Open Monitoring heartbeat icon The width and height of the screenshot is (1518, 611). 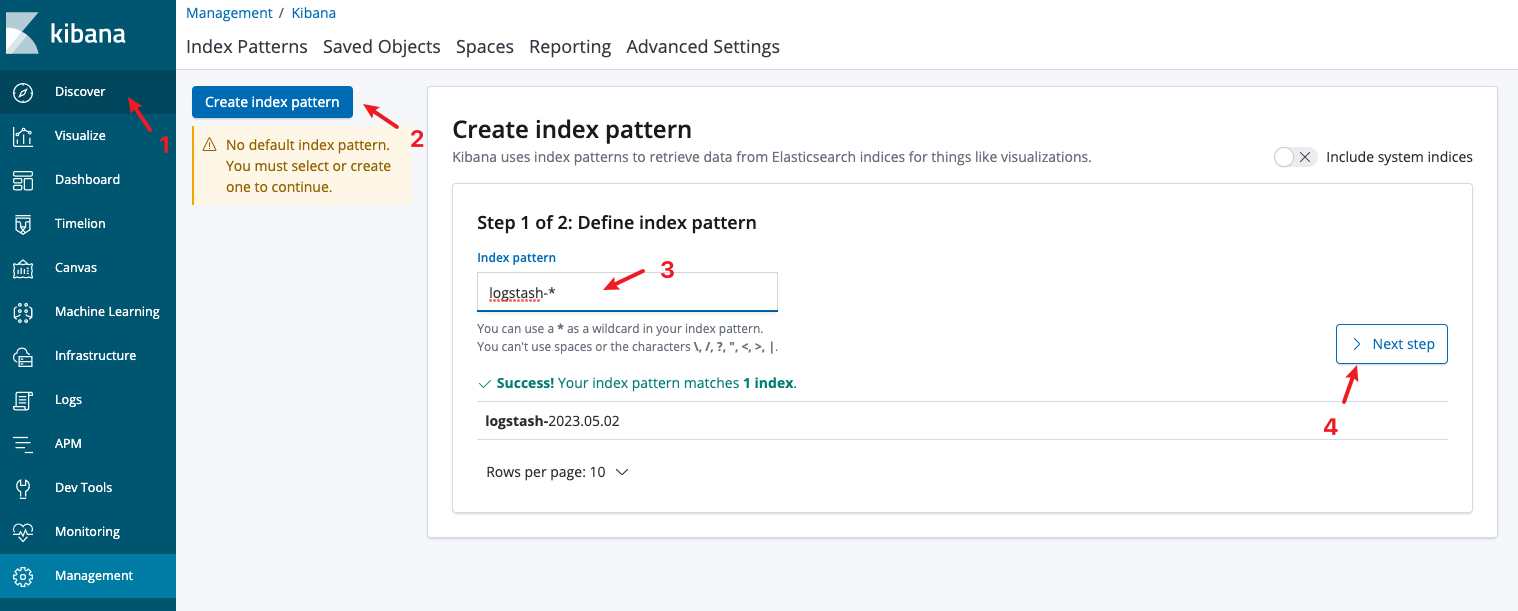23,532
